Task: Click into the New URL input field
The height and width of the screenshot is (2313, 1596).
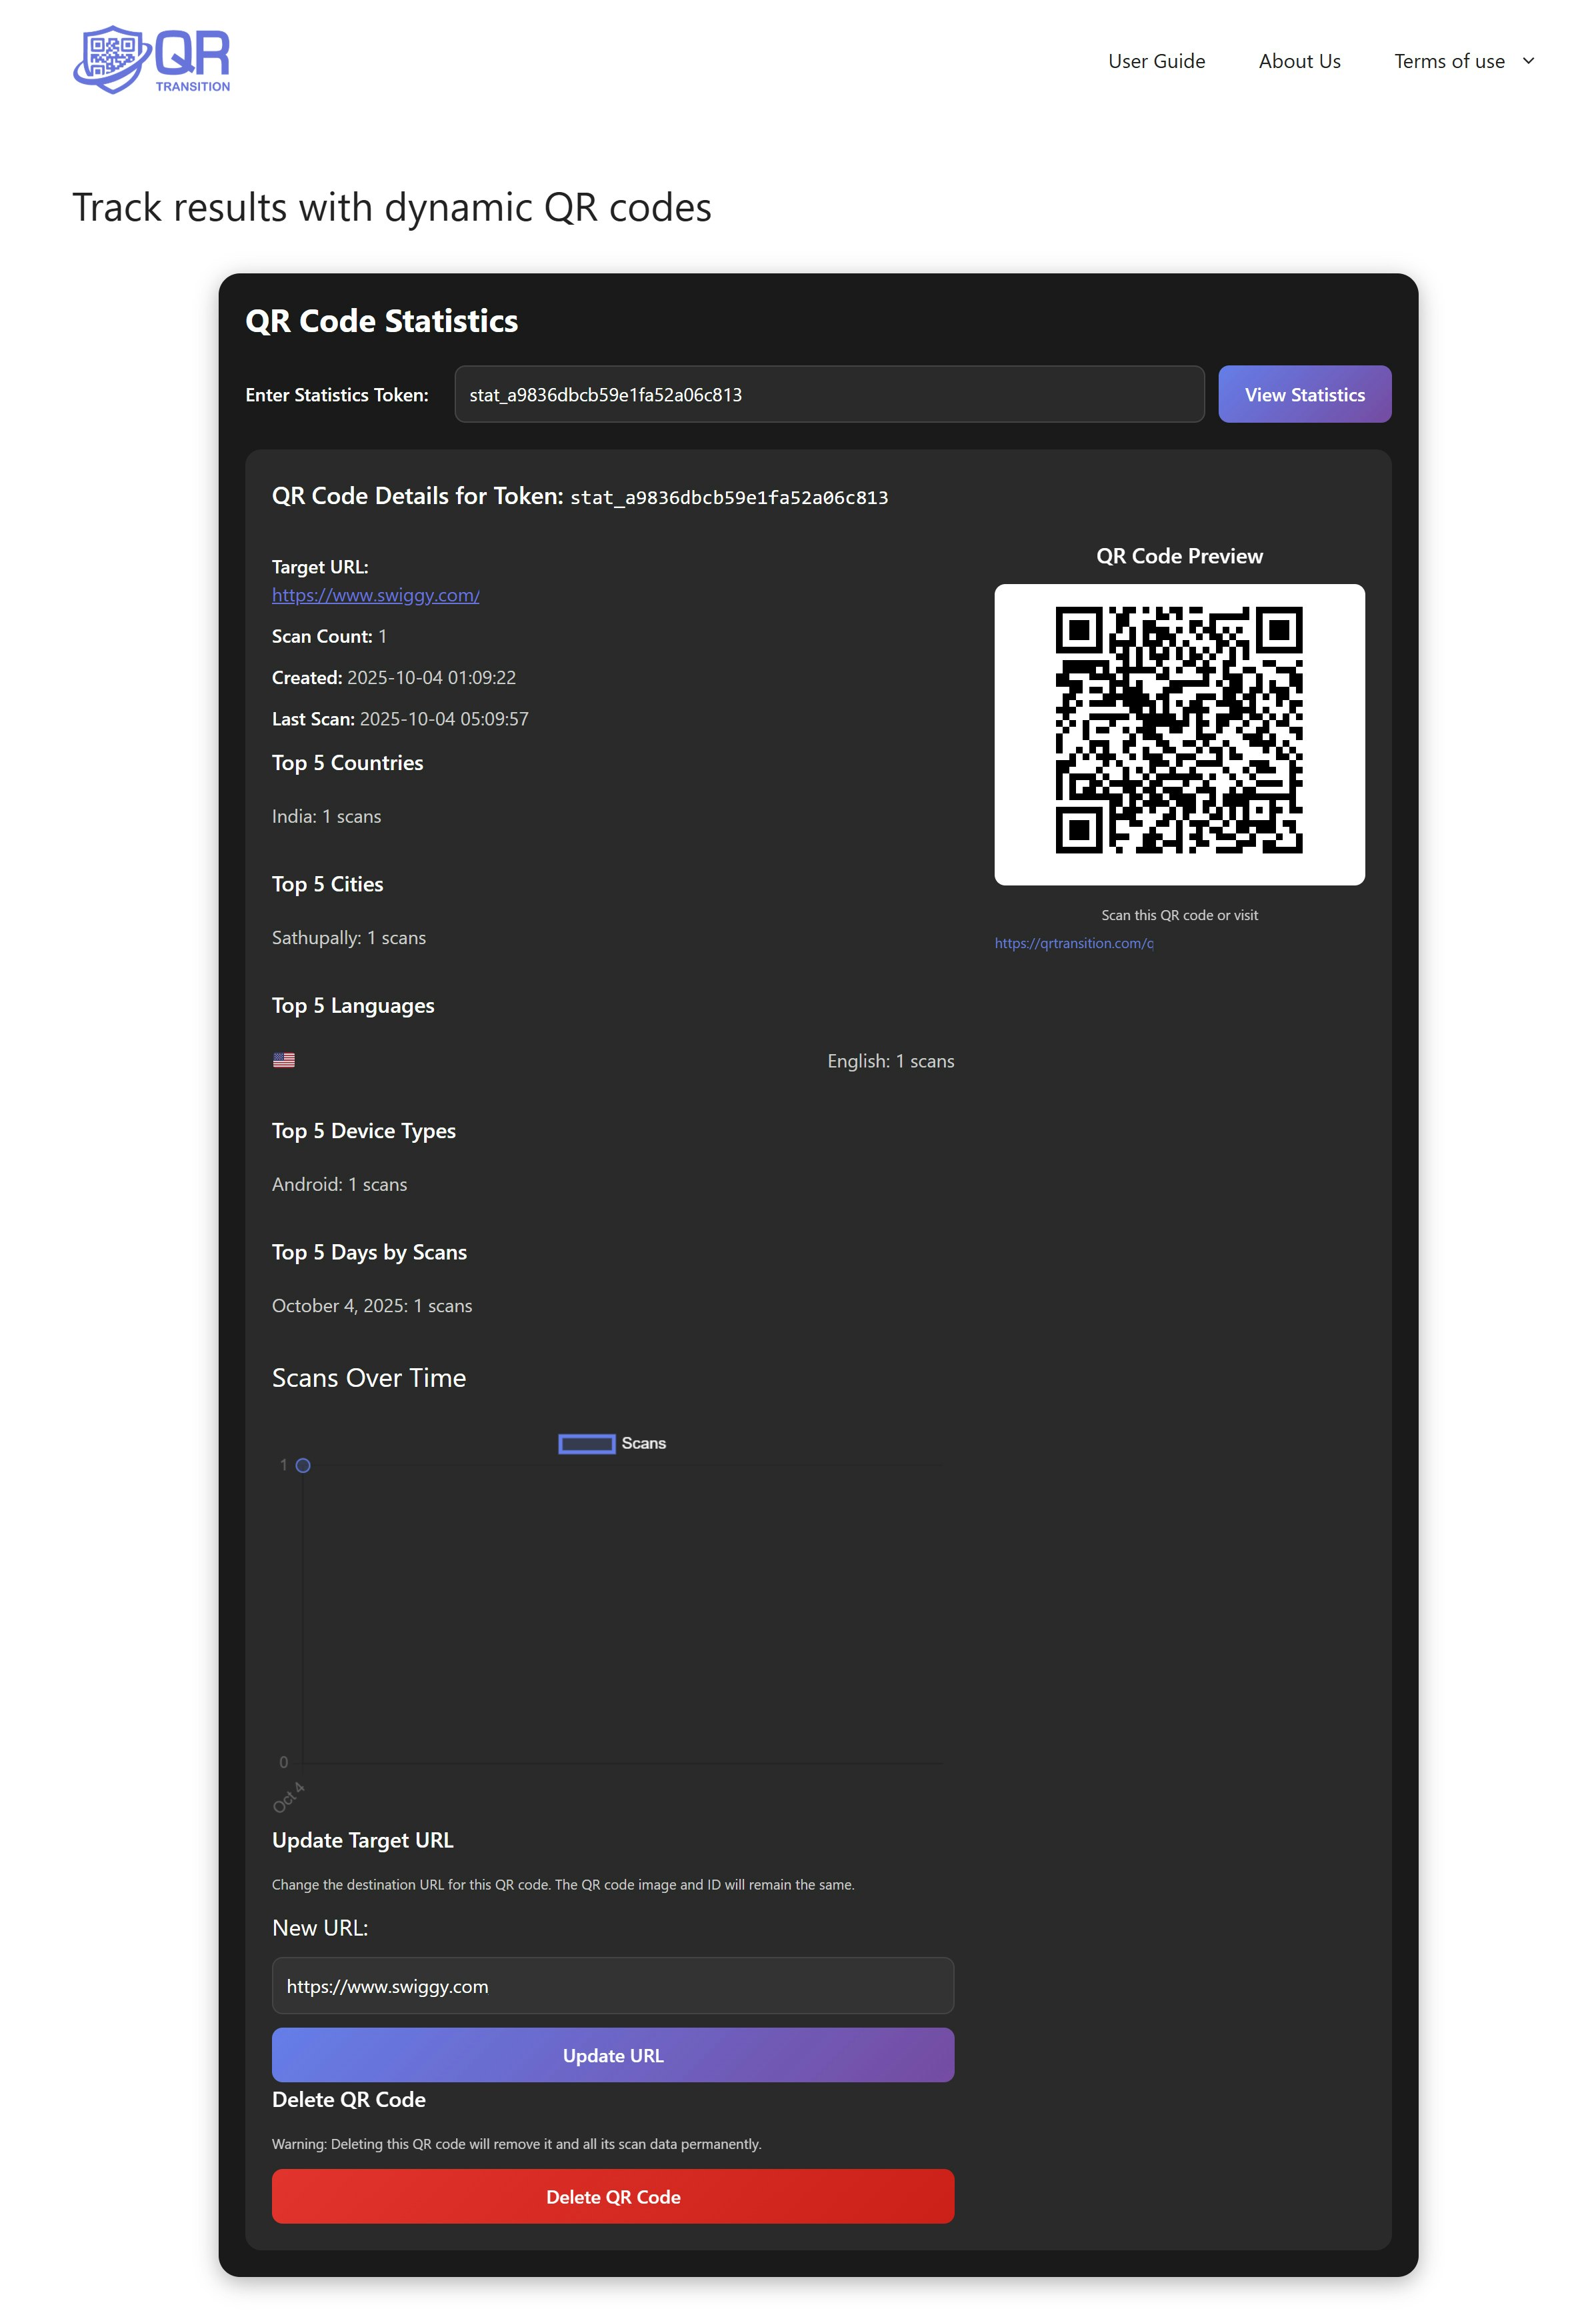Action: click(612, 1986)
